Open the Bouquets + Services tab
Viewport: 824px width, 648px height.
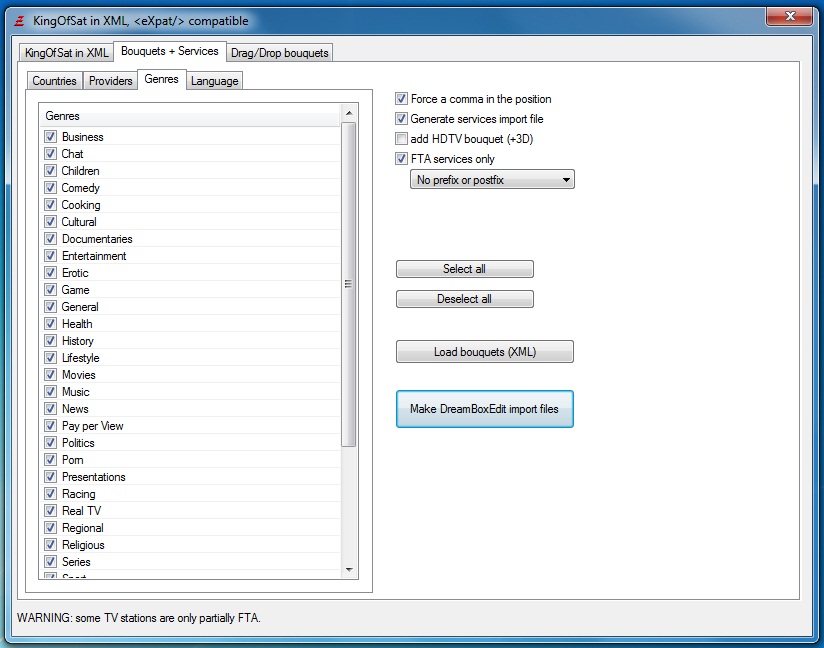tap(170, 51)
